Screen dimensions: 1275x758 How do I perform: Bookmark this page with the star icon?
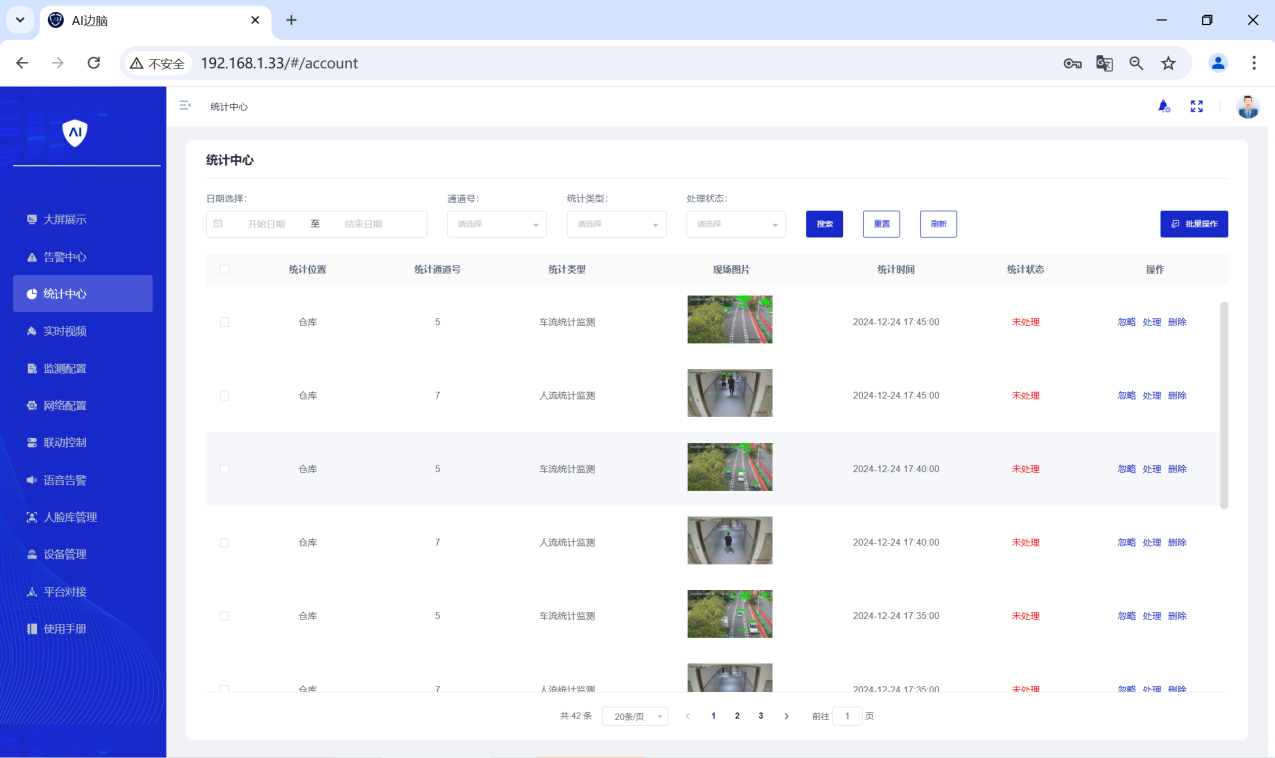click(x=1168, y=63)
